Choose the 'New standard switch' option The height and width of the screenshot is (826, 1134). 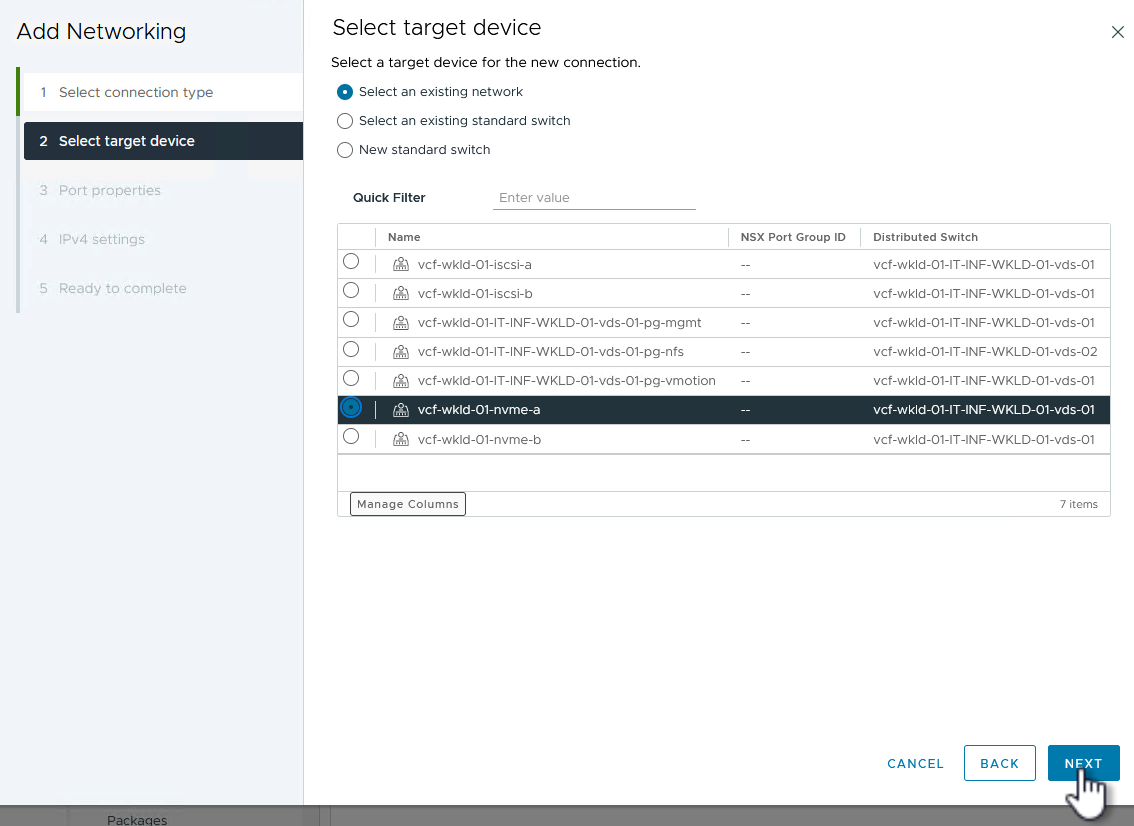click(x=345, y=150)
